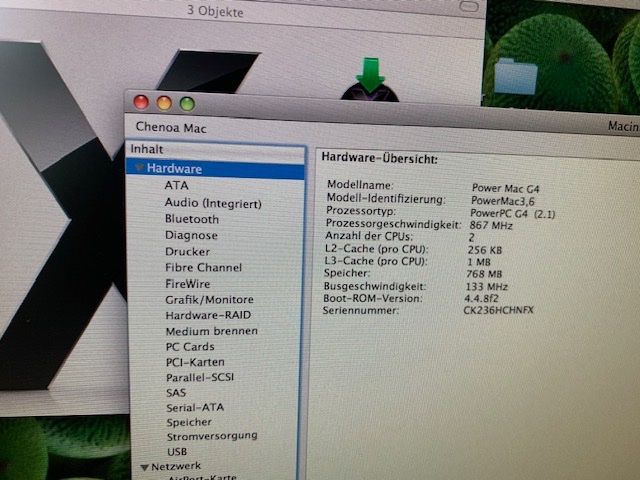Click the 768 MB Speicher value

tap(484, 274)
